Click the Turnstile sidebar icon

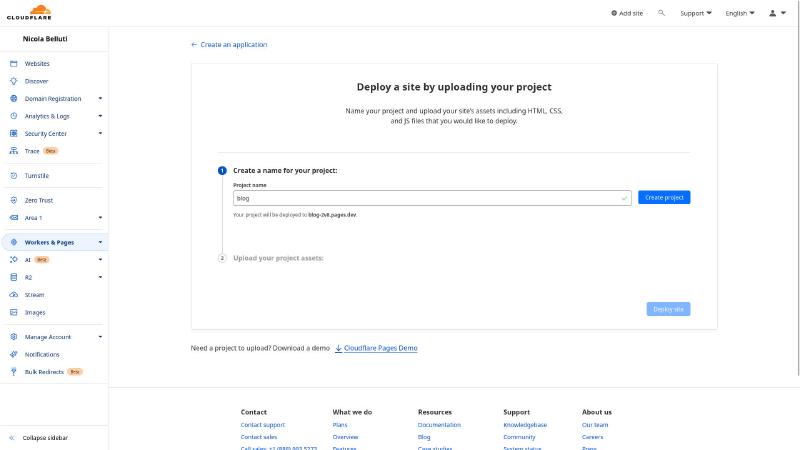point(14,175)
